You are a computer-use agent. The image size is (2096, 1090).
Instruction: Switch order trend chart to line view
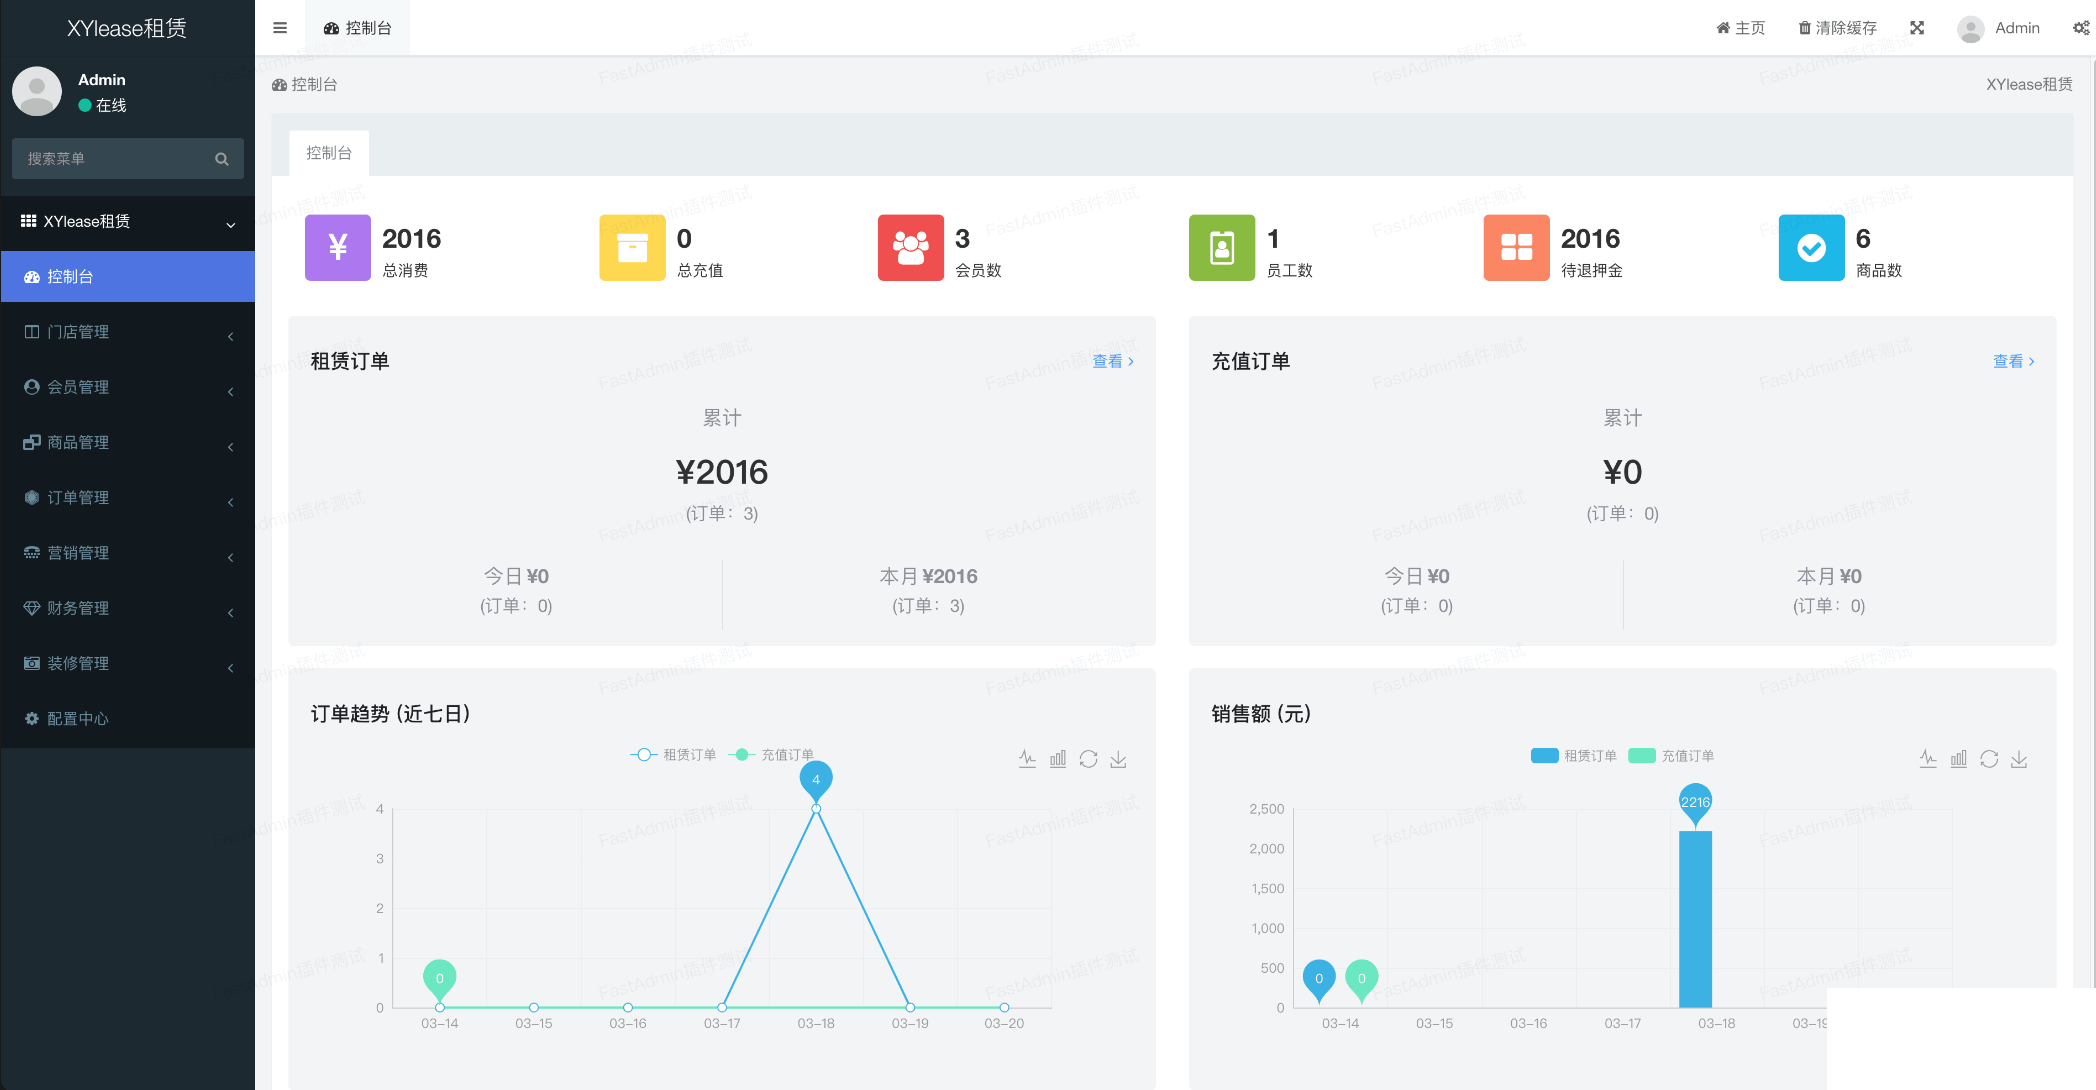[x=1027, y=759]
